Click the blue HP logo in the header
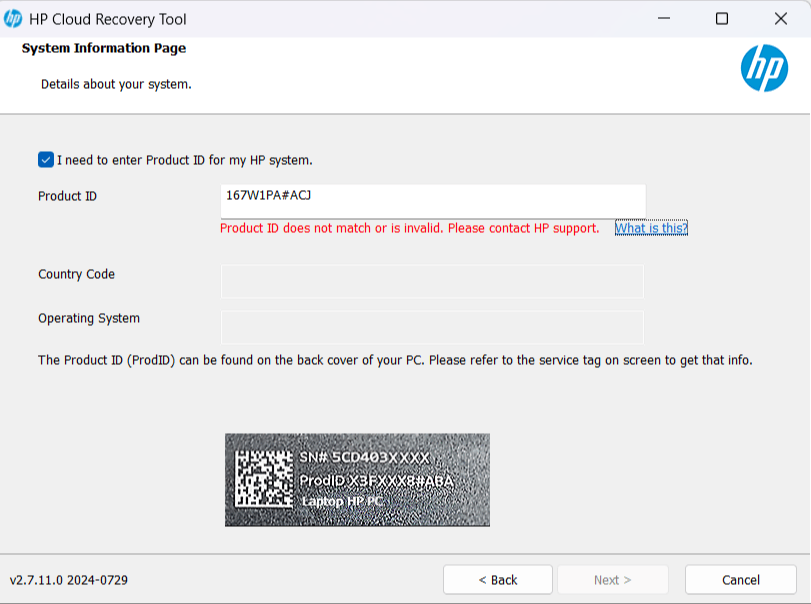 pos(764,69)
